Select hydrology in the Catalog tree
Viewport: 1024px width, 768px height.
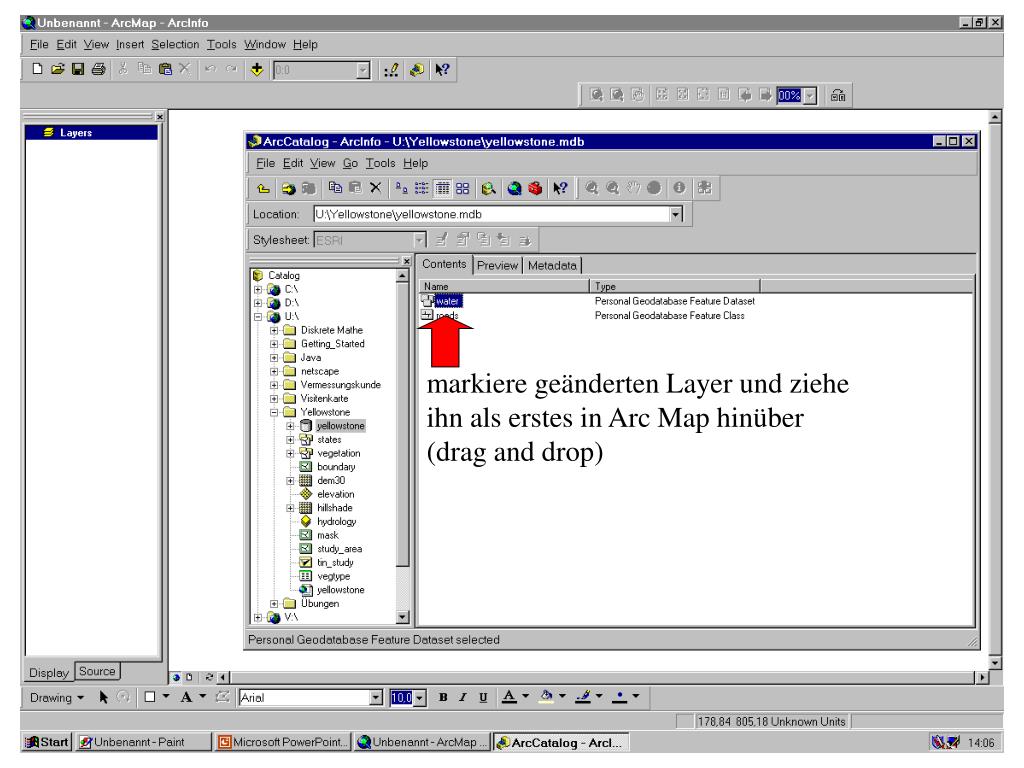click(336, 521)
